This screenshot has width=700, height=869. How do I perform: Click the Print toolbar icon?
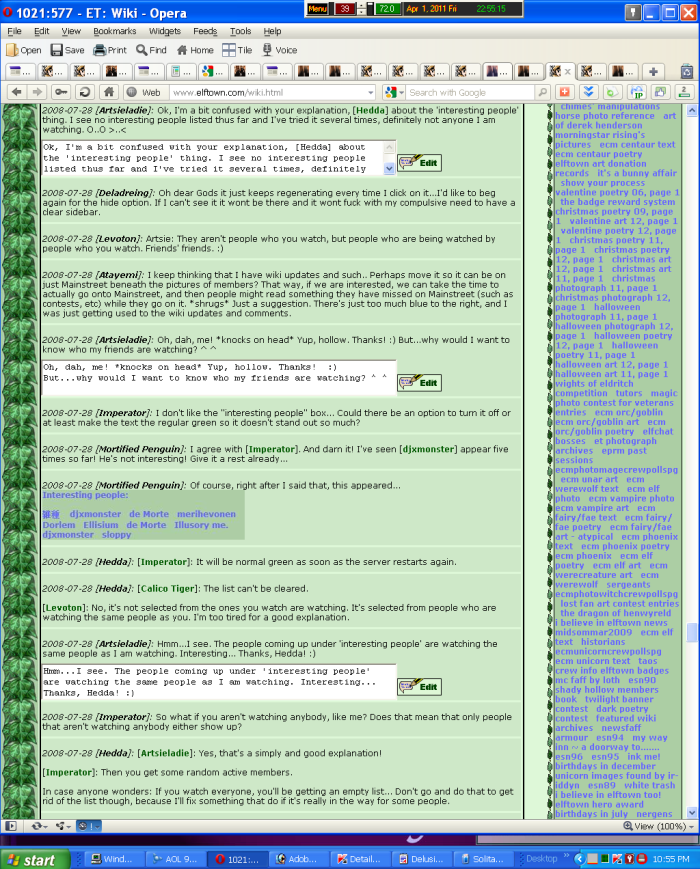click(110, 50)
